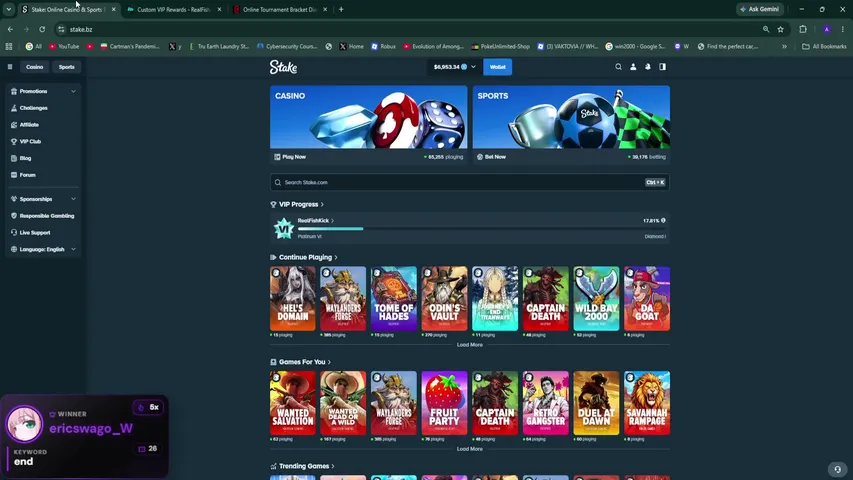Open Duel at Dawn game thumbnail

(596, 403)
